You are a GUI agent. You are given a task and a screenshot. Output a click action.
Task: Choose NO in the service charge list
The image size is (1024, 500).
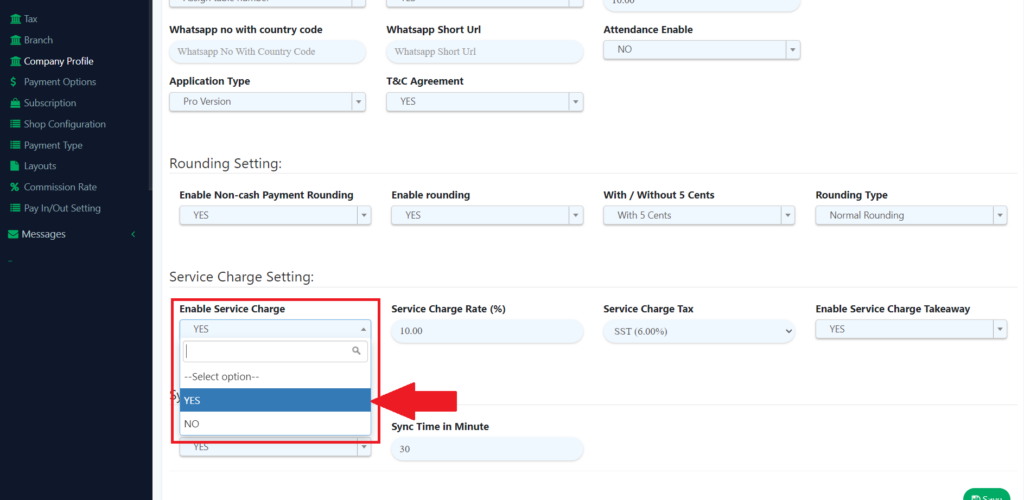(275, 424)
